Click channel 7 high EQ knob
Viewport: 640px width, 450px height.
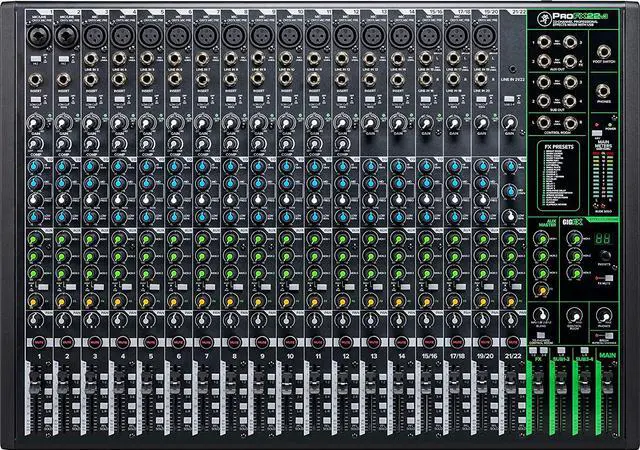(202, 167)
